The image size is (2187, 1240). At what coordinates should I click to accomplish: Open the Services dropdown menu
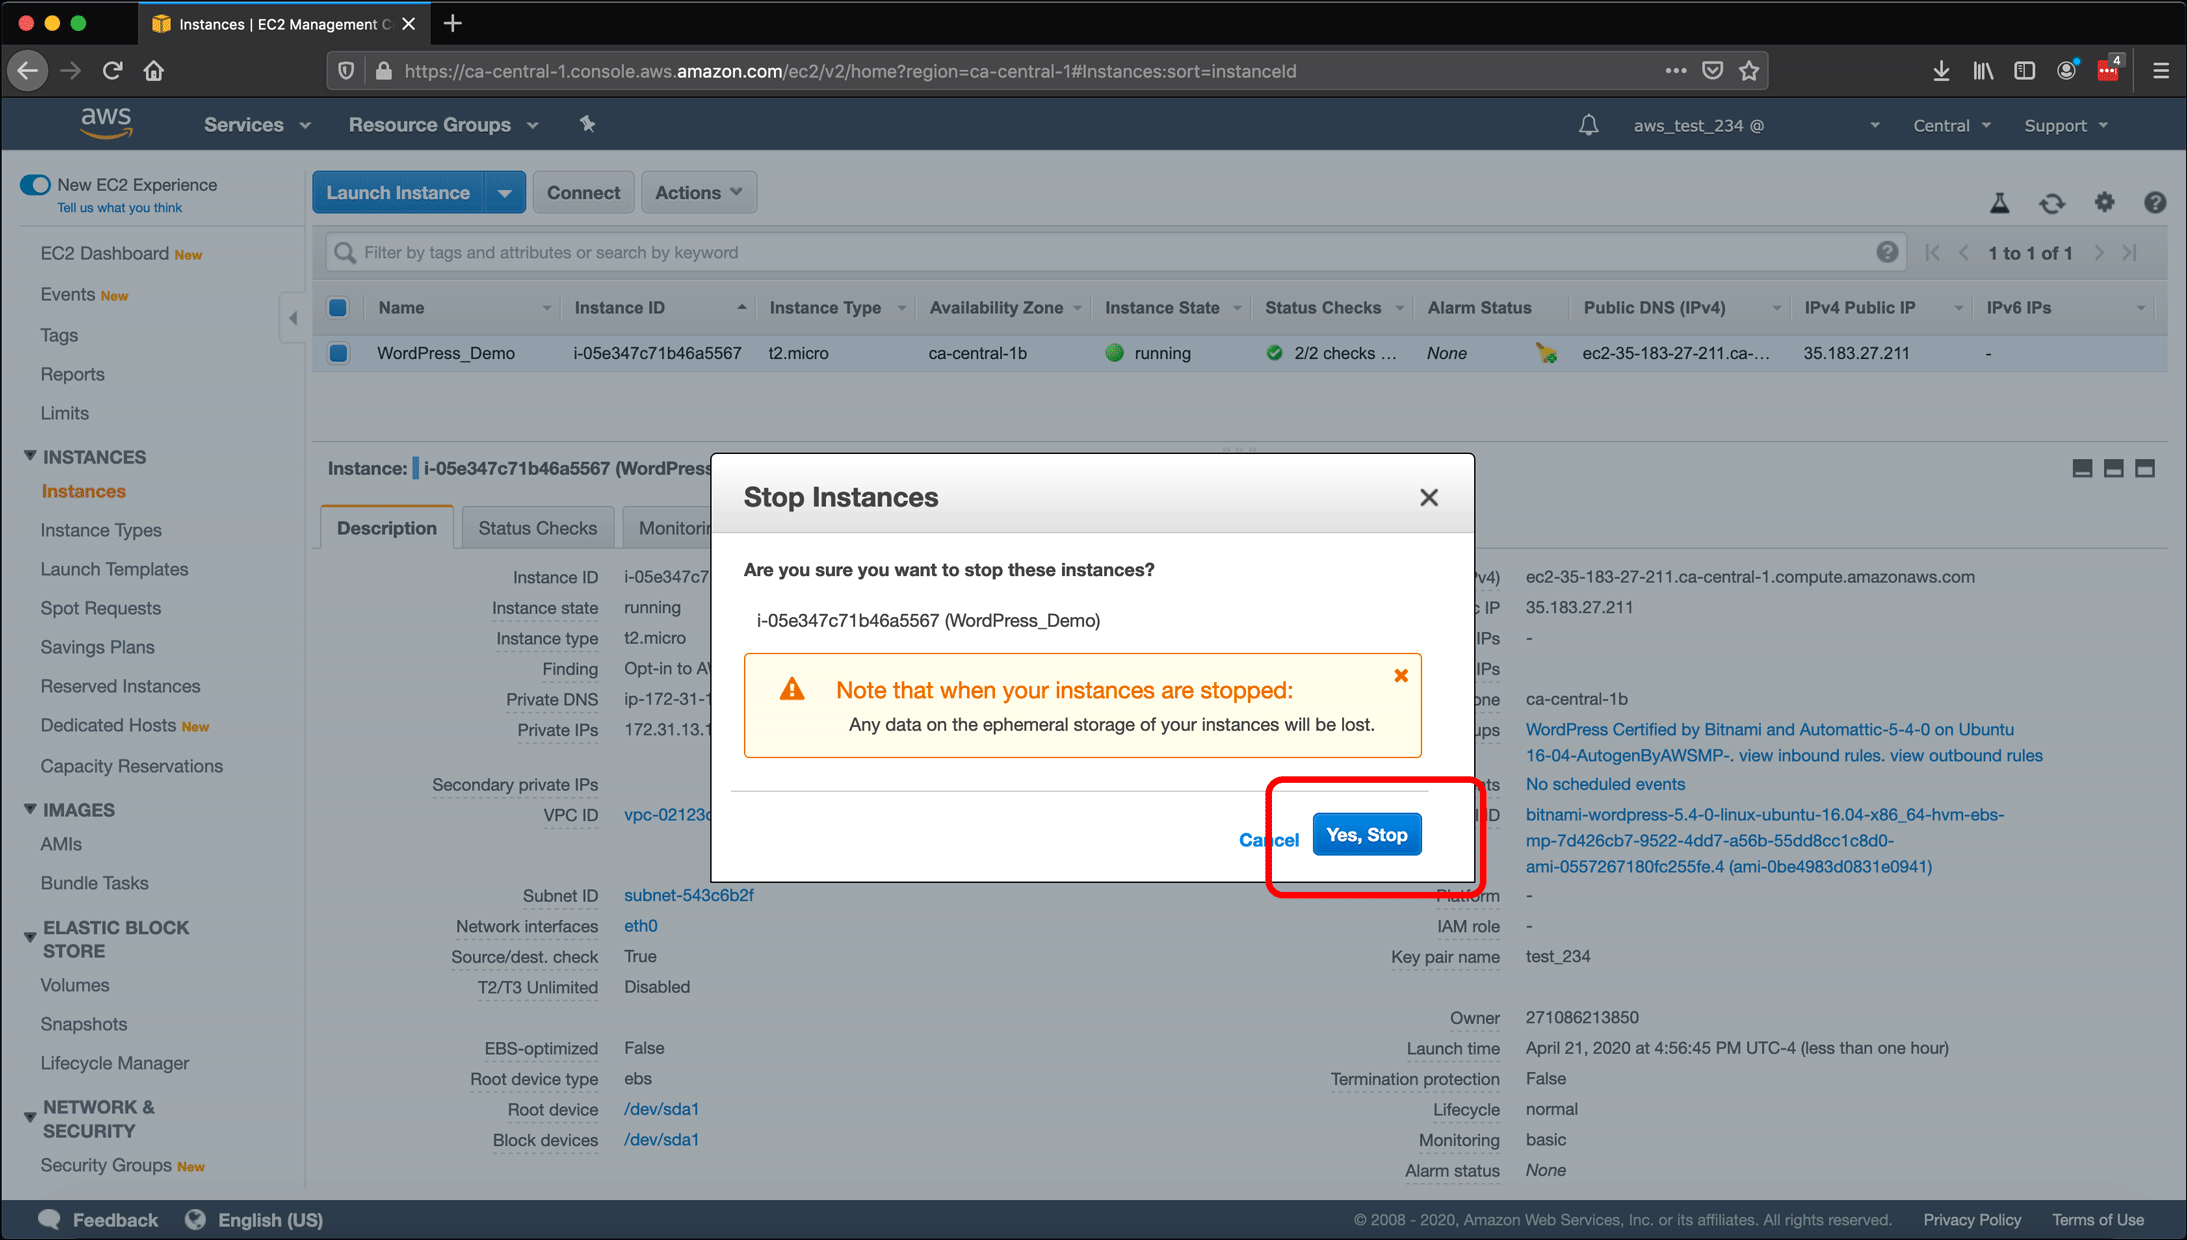[257, 125]
